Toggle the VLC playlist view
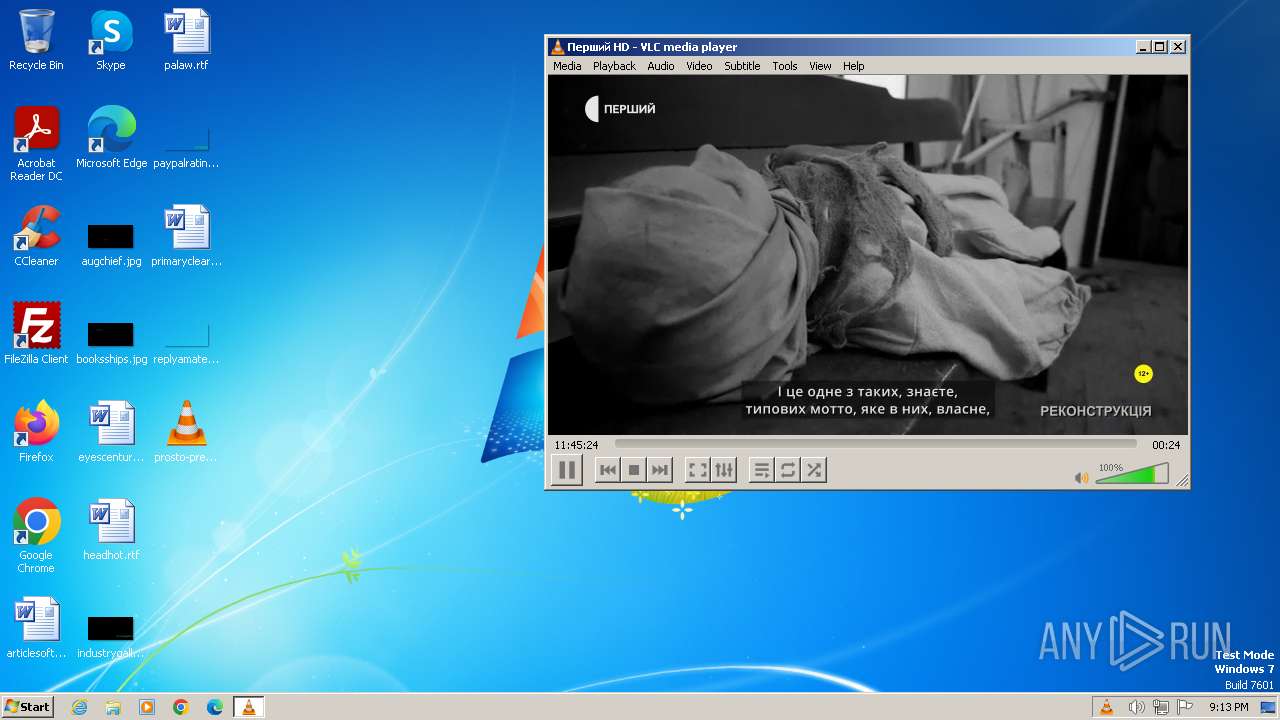Image resolution: width=1280 pixels, height=720 pixels. [762, 470]
